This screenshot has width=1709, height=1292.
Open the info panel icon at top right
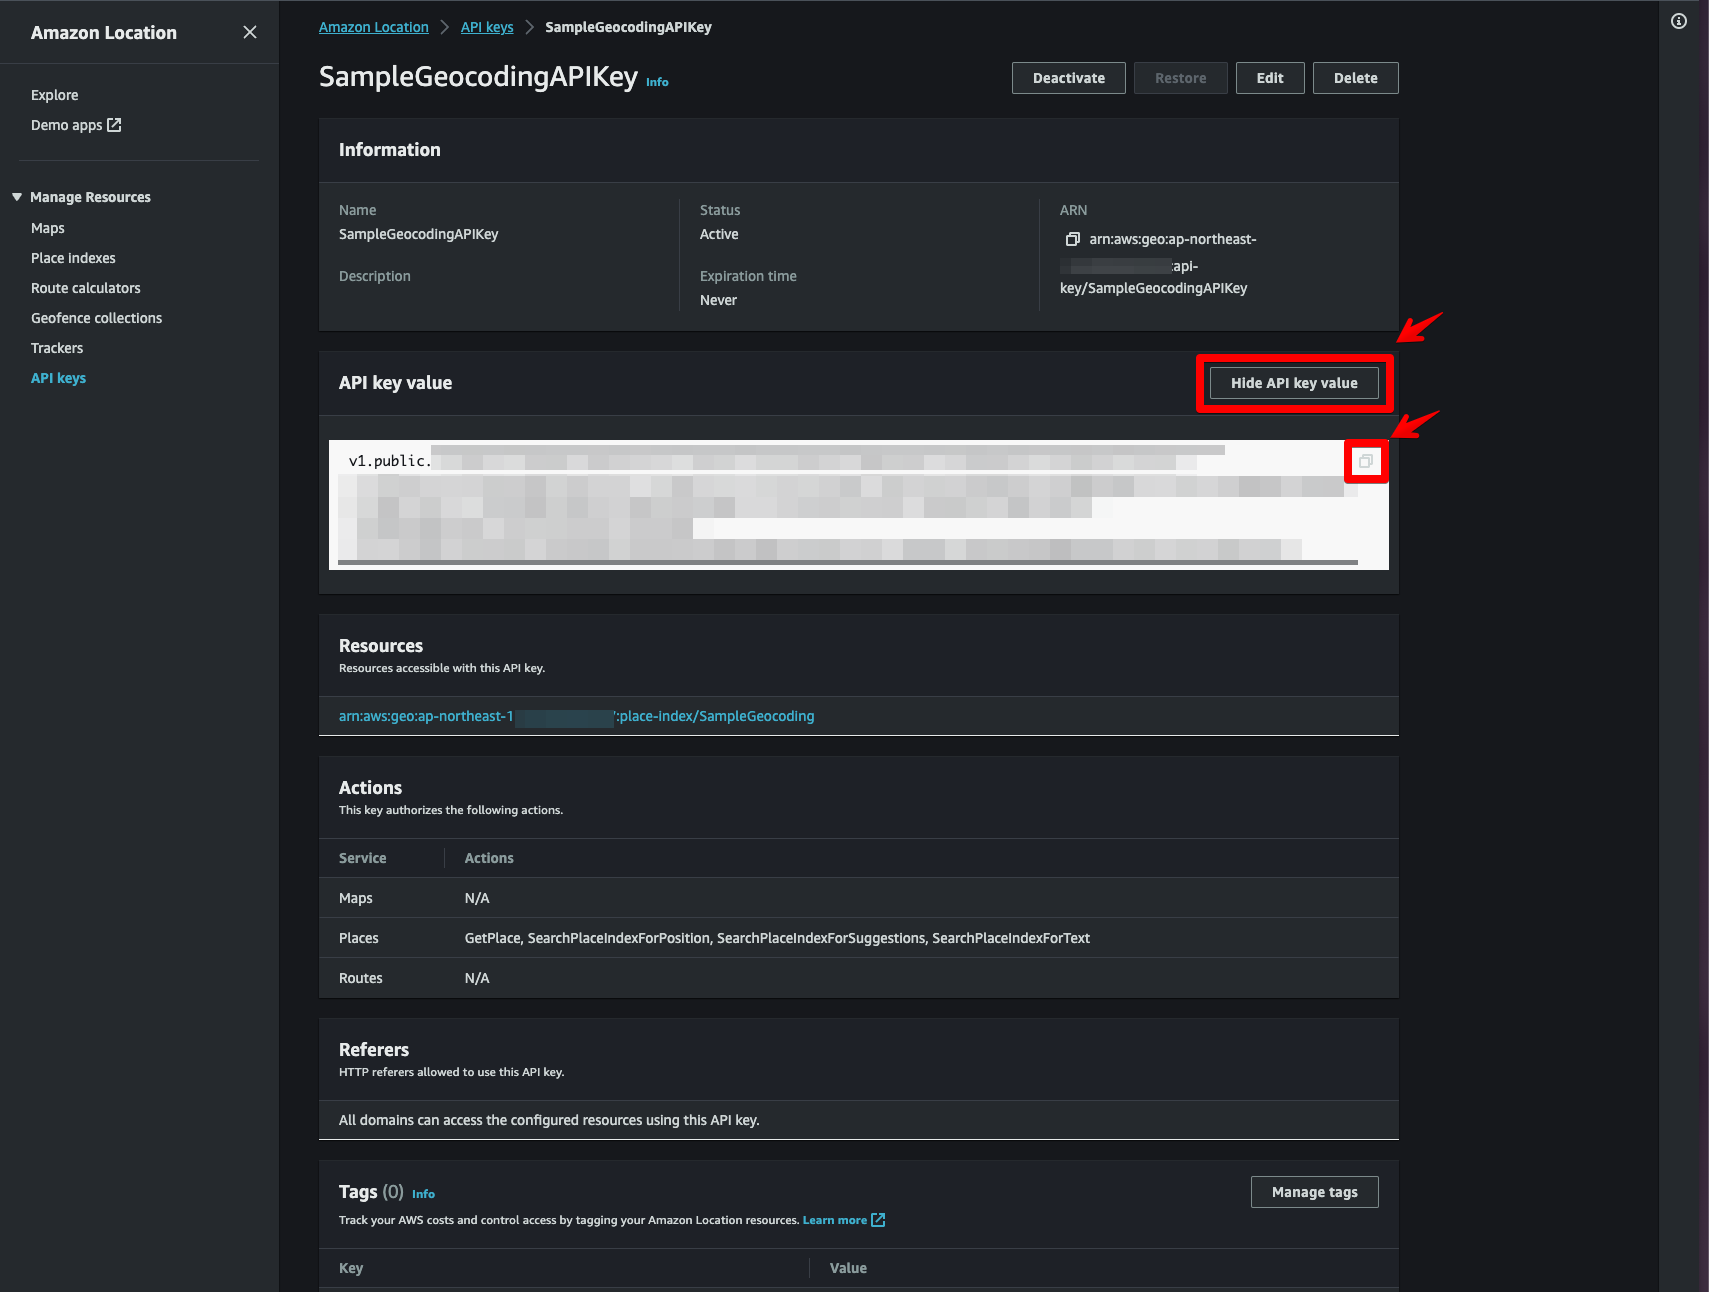[1679, 21]
